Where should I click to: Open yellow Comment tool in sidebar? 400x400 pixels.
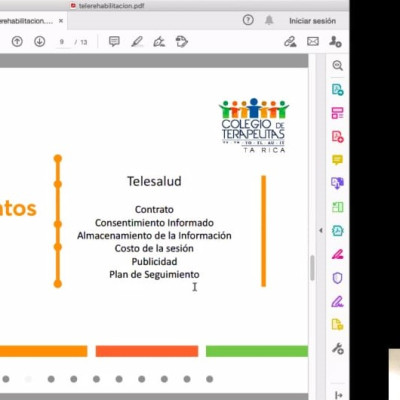point(337,160)
